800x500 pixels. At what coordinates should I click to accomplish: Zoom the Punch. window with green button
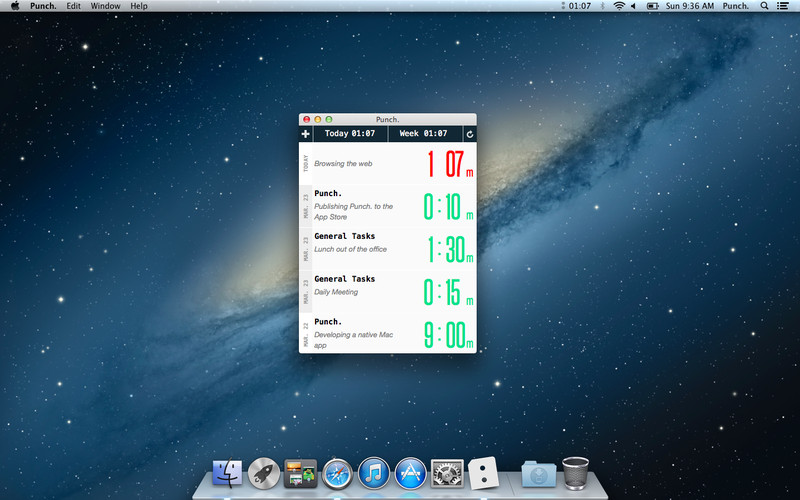329,119
